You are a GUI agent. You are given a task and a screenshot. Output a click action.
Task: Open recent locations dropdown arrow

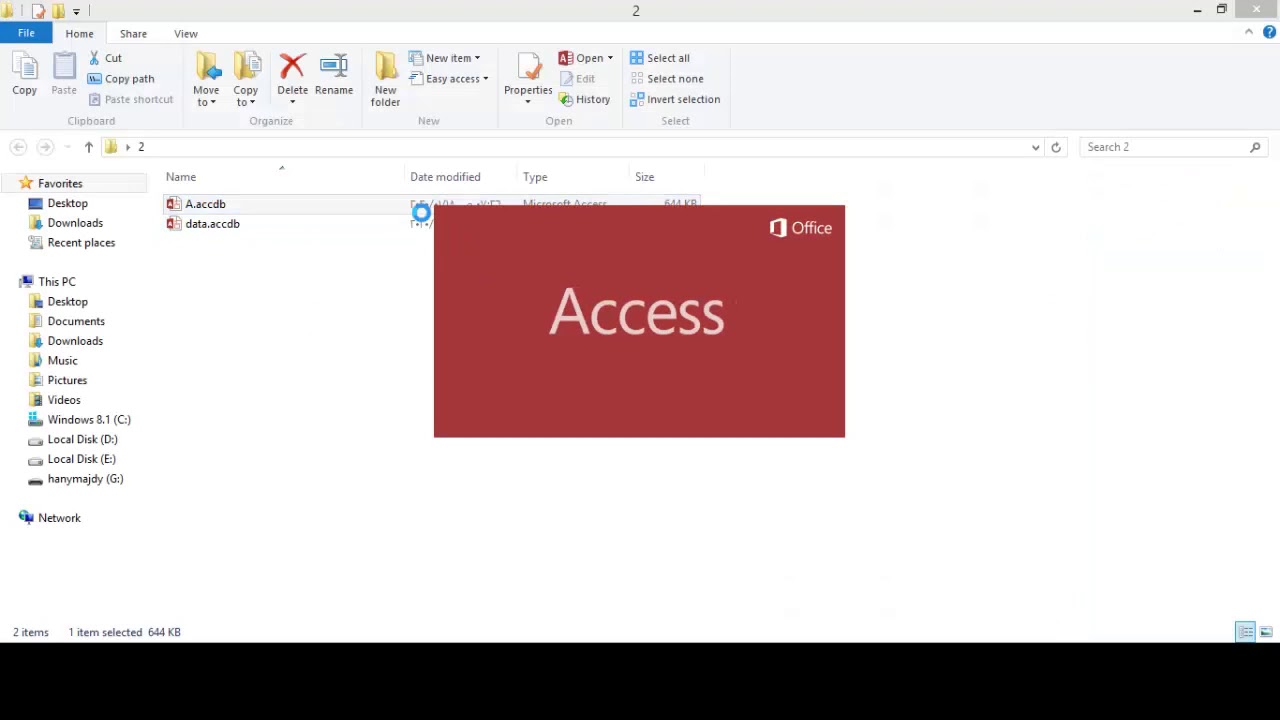point(67,147)
